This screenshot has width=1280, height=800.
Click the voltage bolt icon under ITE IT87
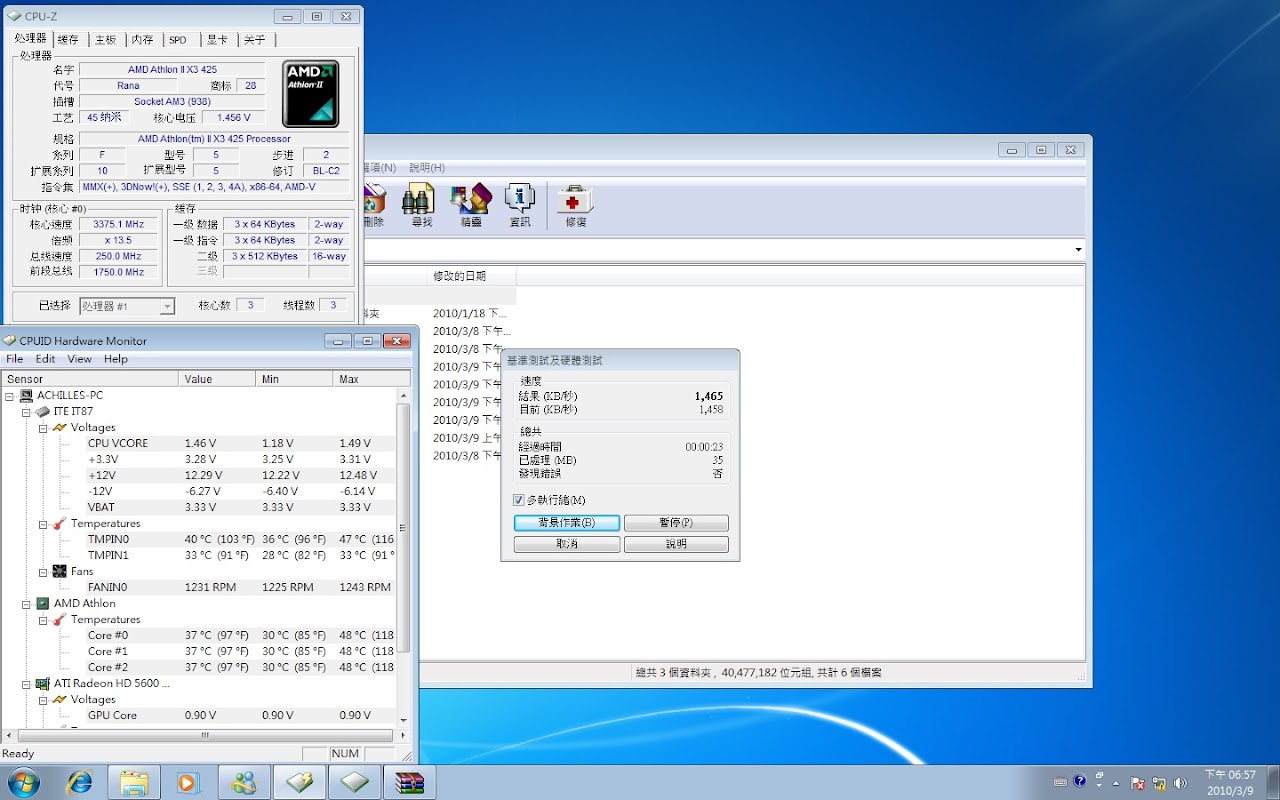pyautogui.click(x=59, y=428)
